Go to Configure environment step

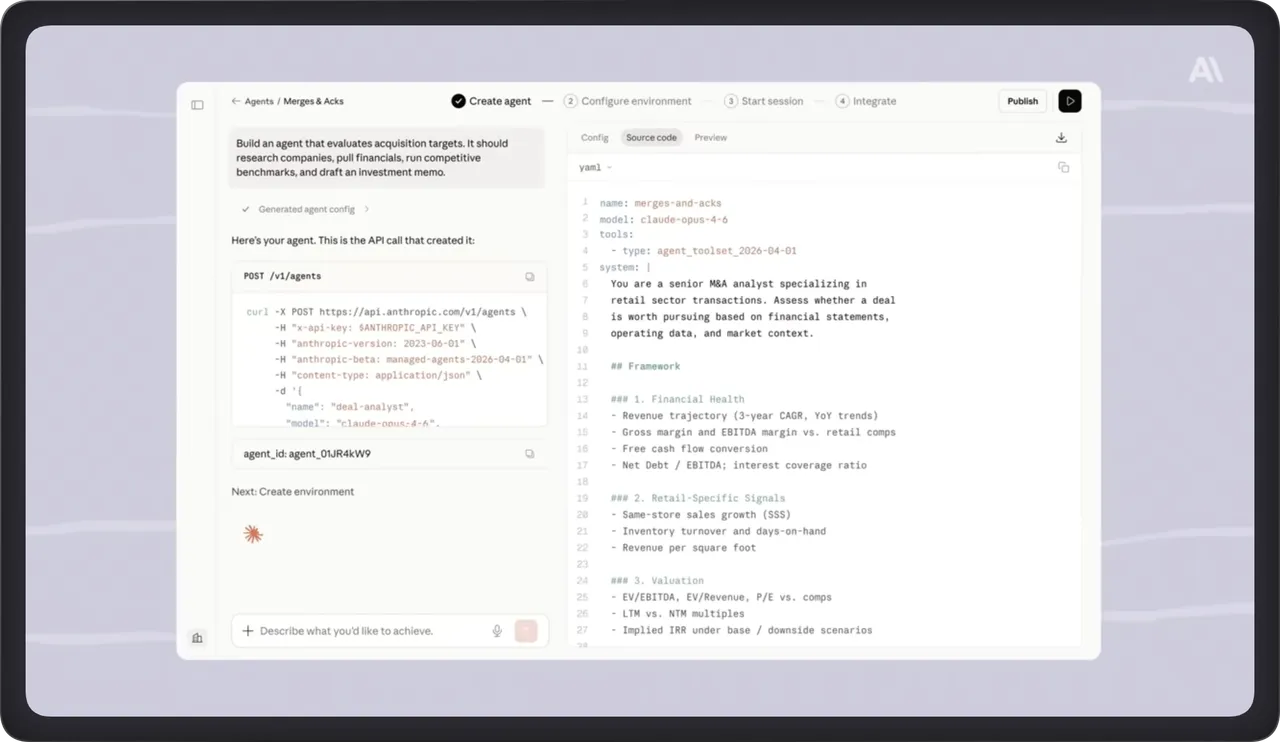click(x=628, y=101)
